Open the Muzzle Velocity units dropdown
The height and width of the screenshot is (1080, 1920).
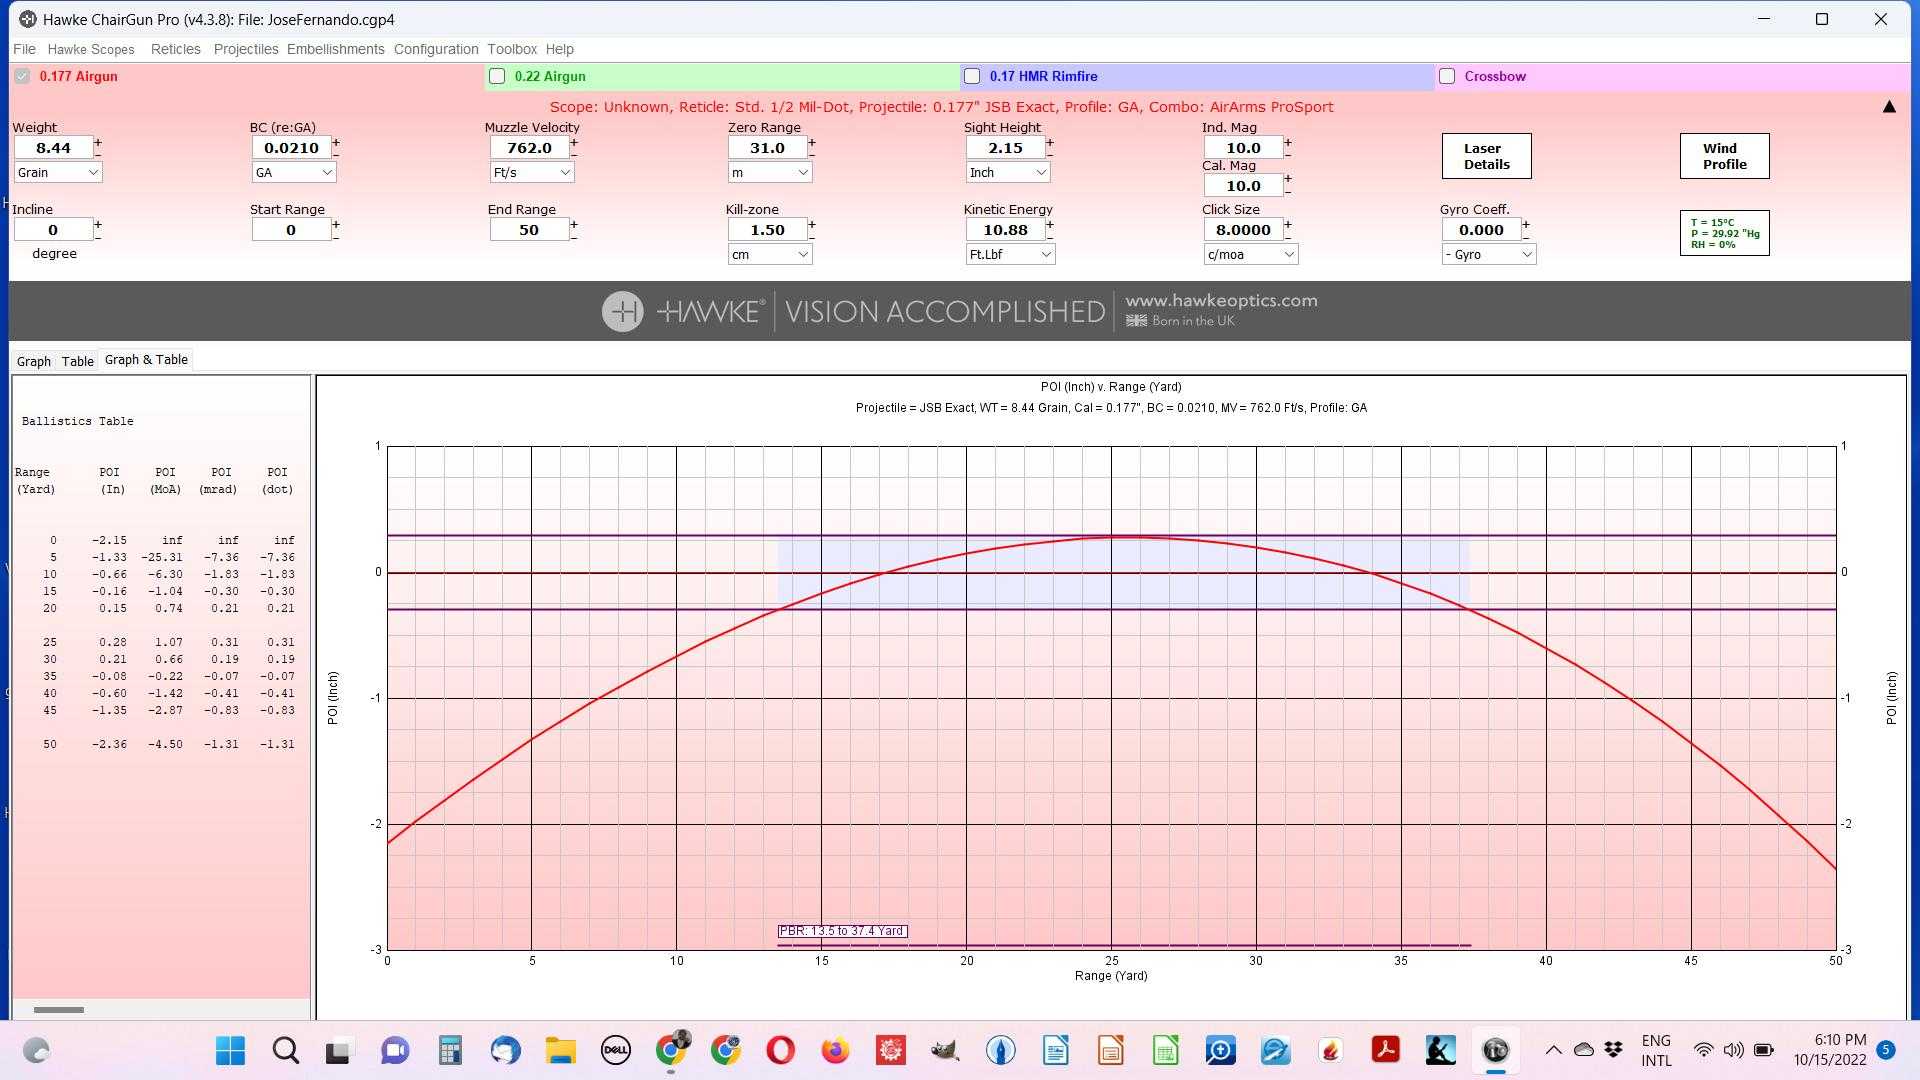[x=532, y=173]
